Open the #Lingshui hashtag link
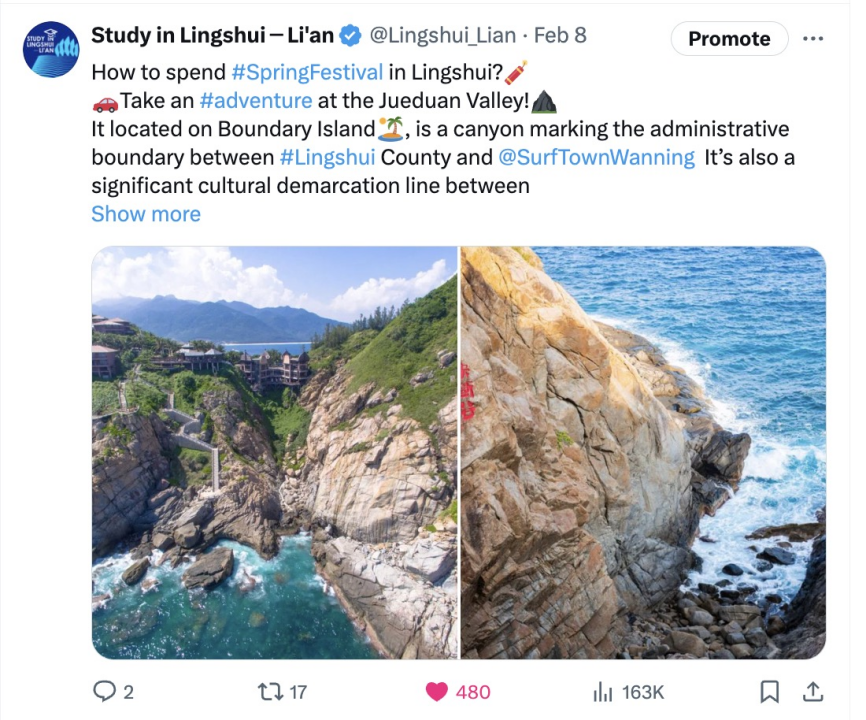Screen dimensions: 866x720 (328, 157)
